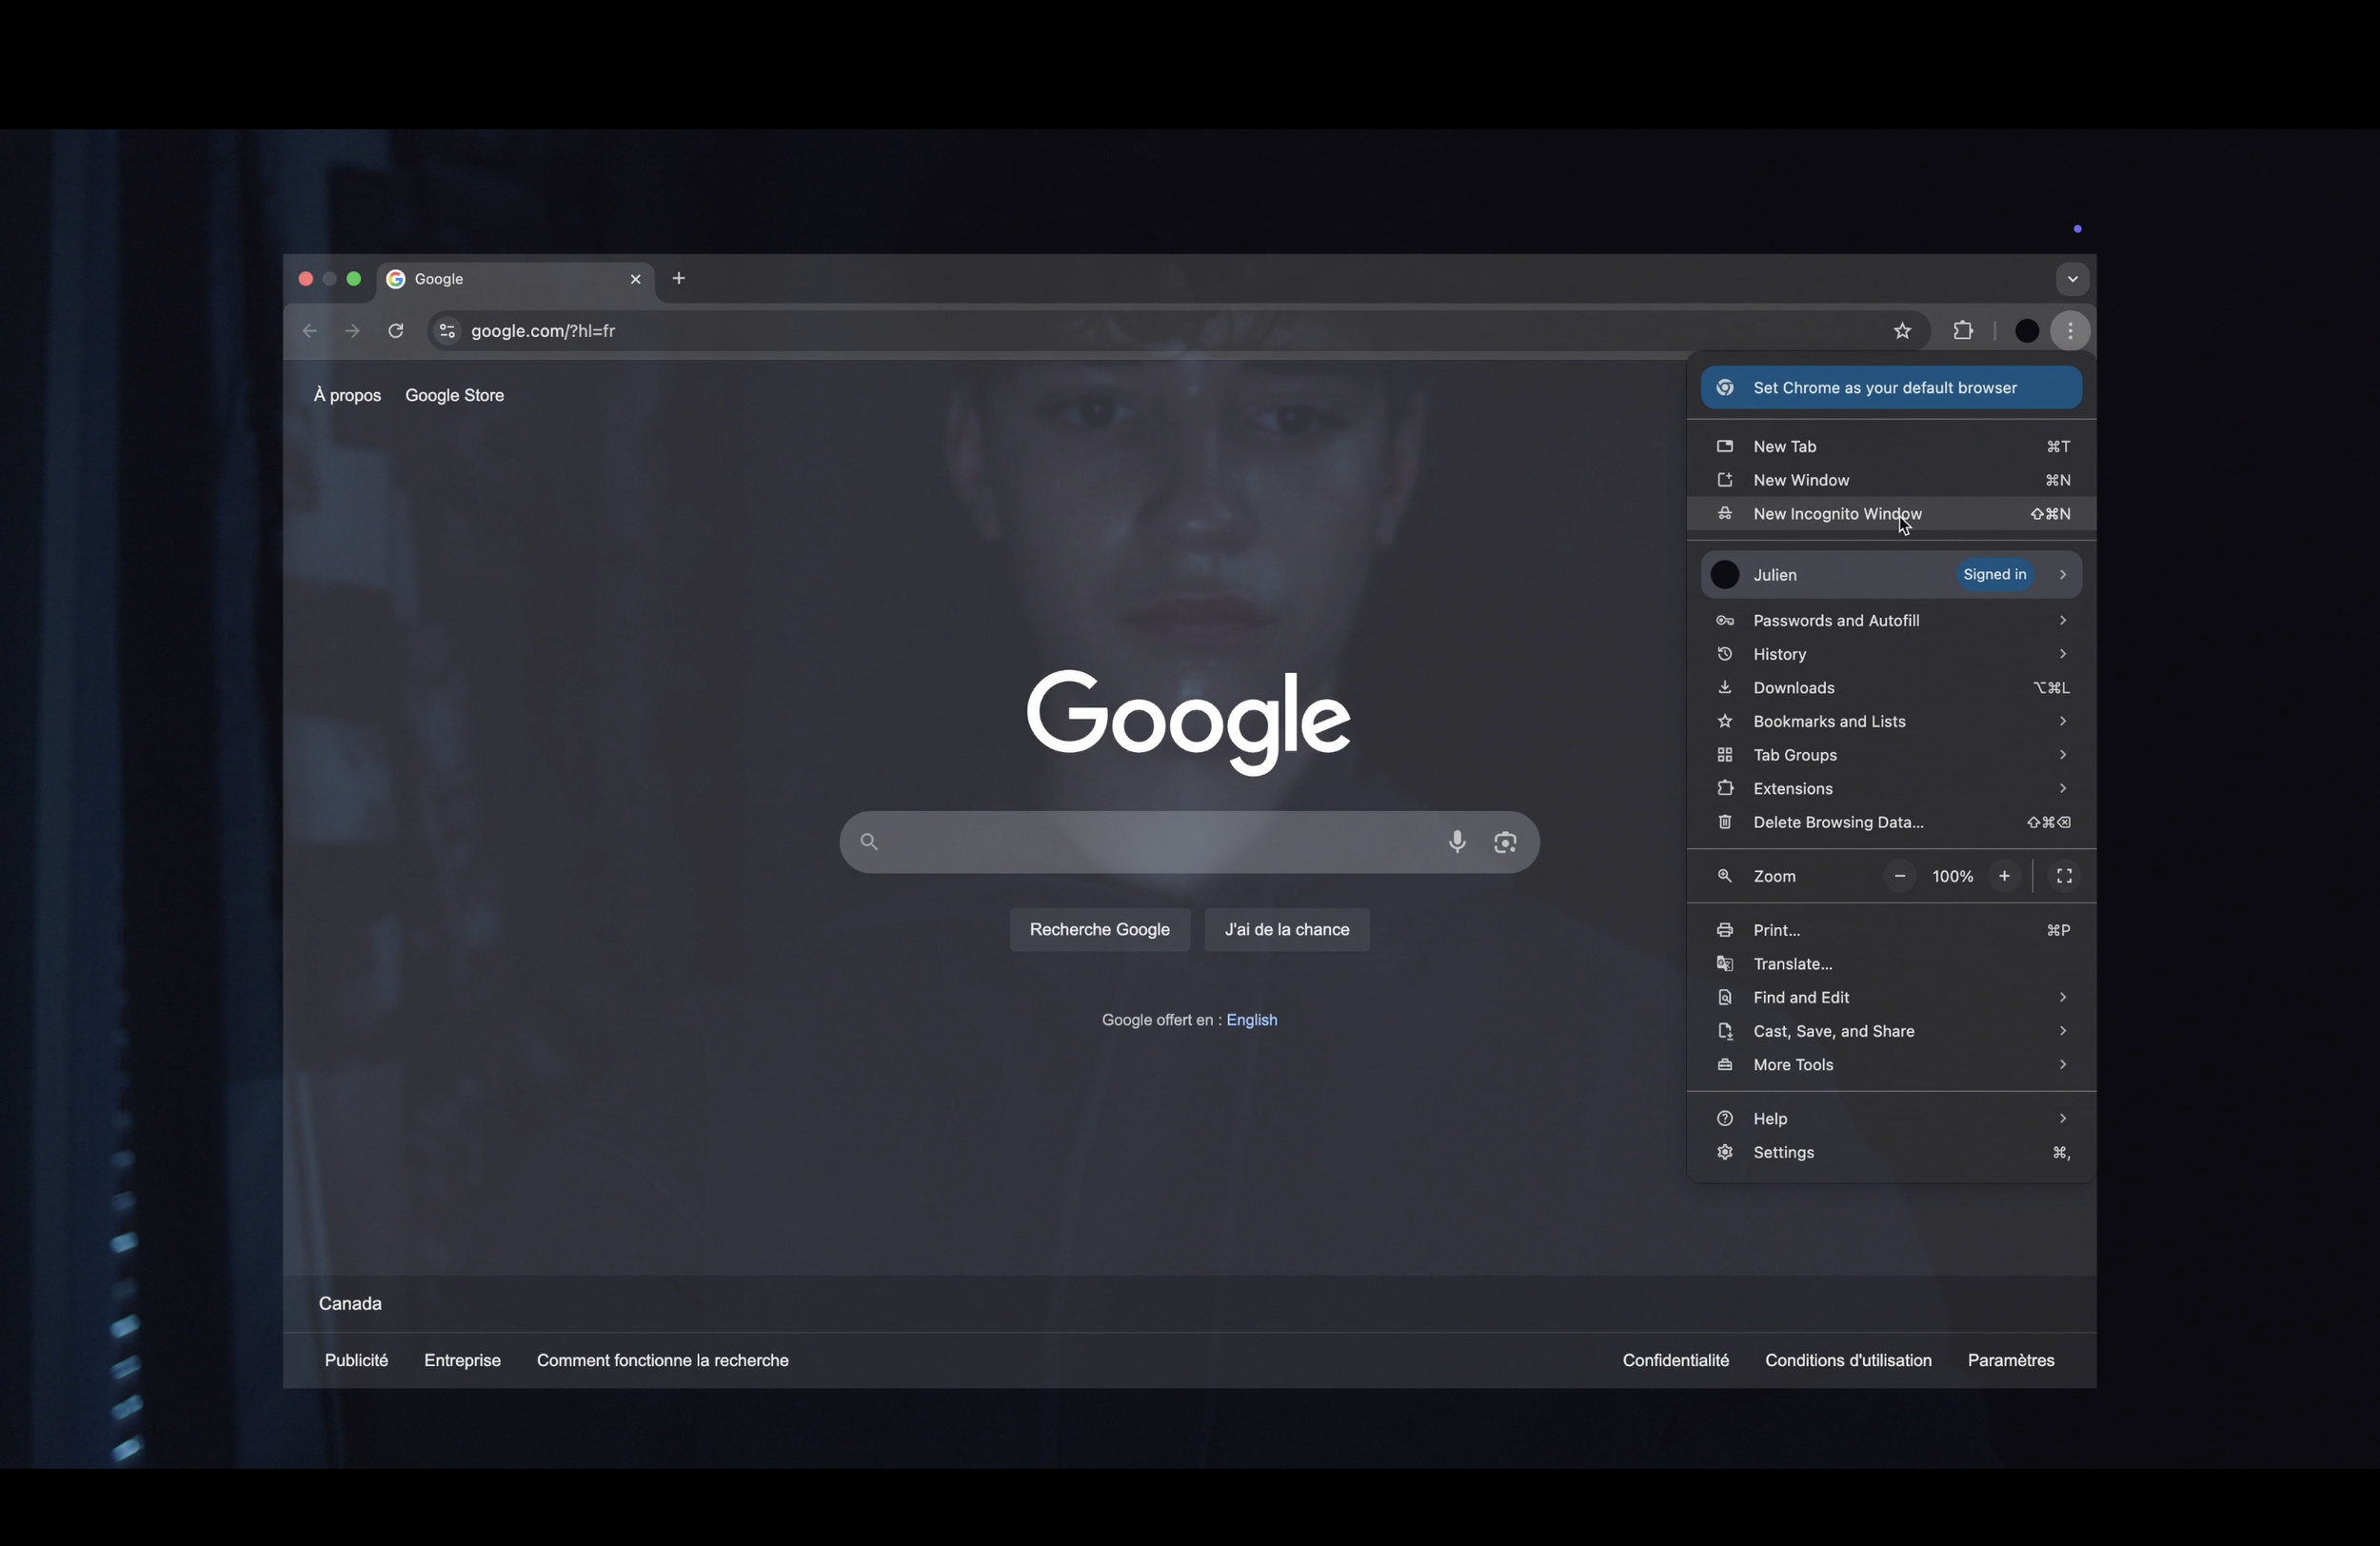This screenshot has width=2380, height=1546.
Task: Switch Google to English via the link
Action: (1251, 1020)
